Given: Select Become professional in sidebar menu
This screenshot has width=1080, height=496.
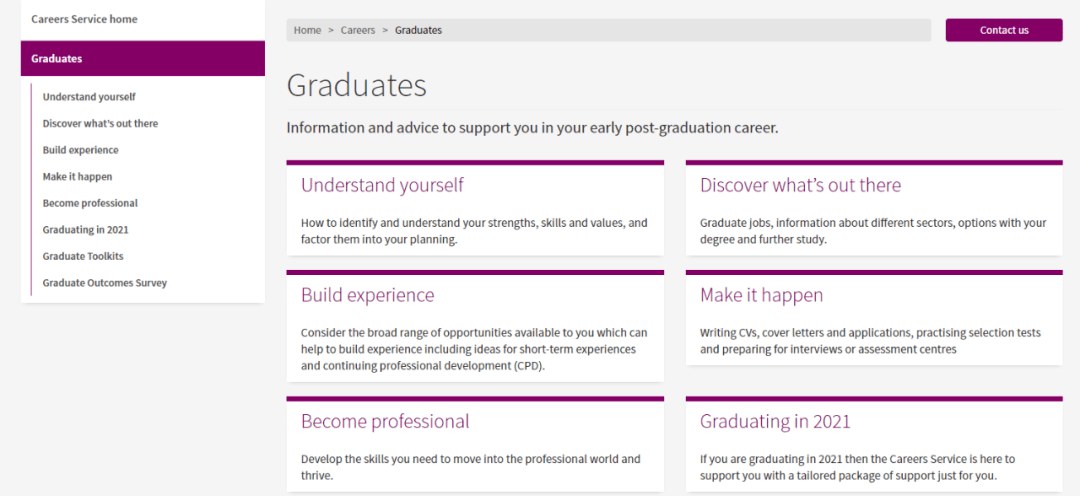Looking at the screenshot, I should coord(90,203).
